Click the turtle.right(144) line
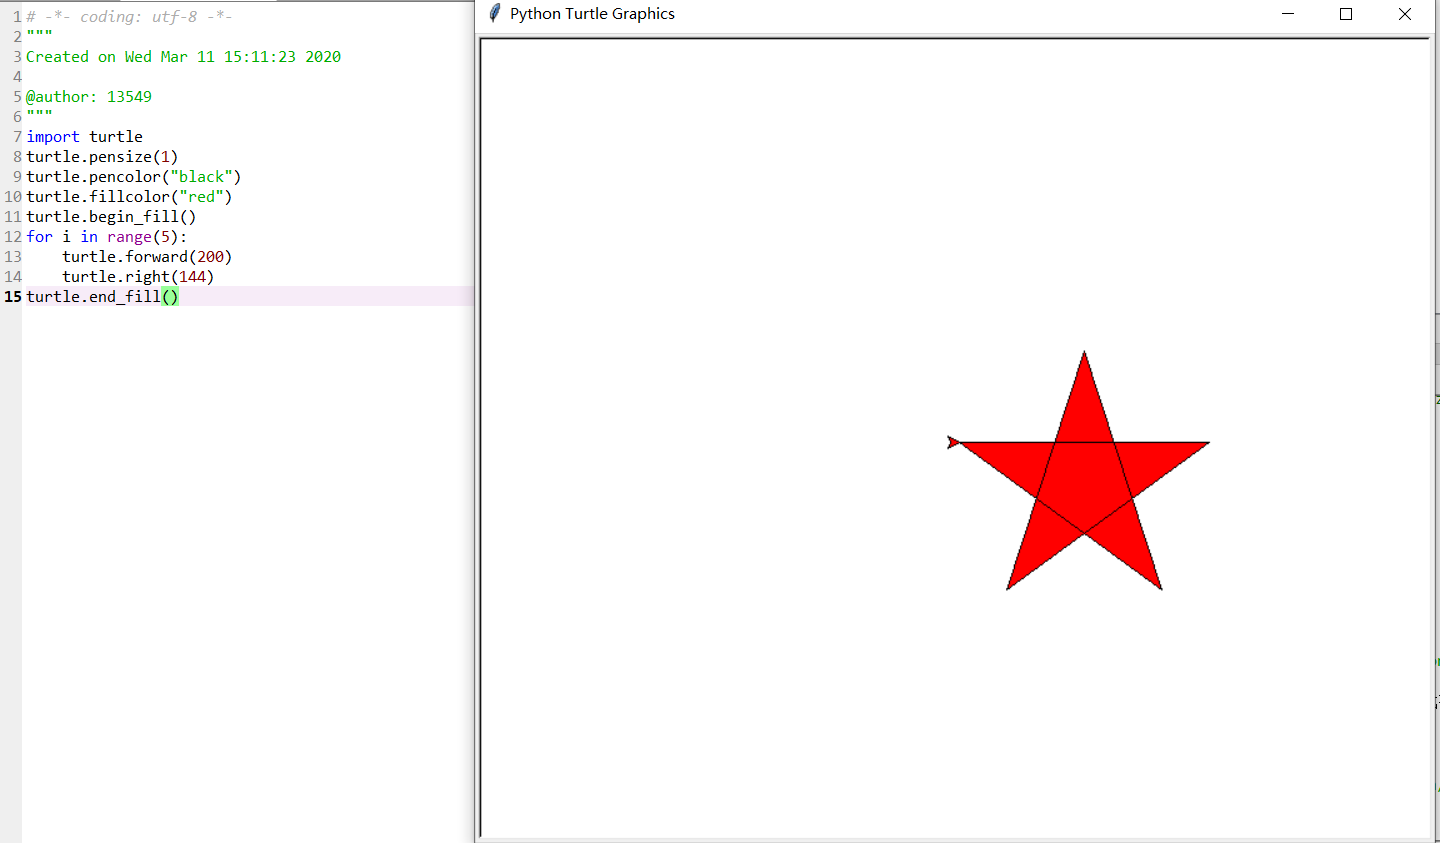 pos(138,277)
